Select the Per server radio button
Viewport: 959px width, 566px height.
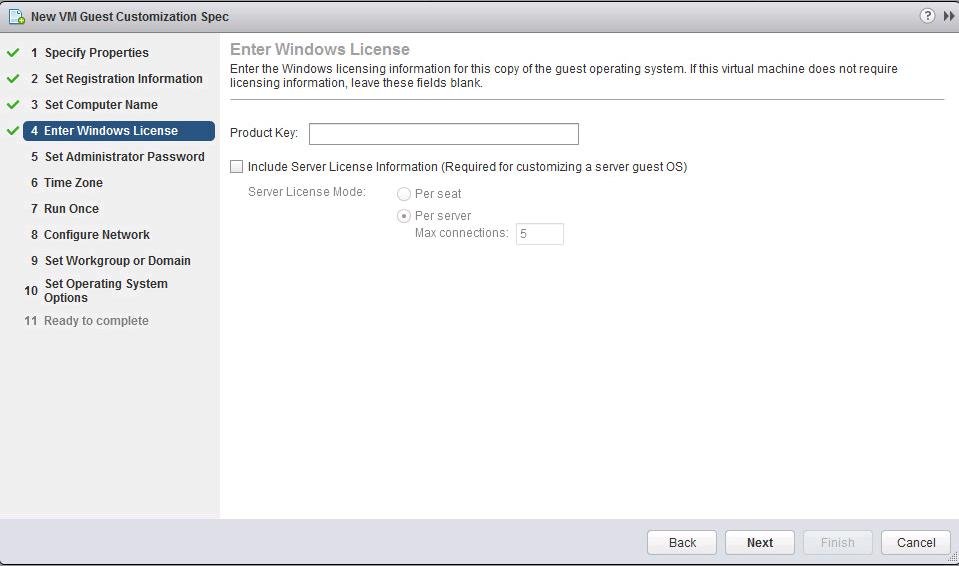(x=404, y=216)
